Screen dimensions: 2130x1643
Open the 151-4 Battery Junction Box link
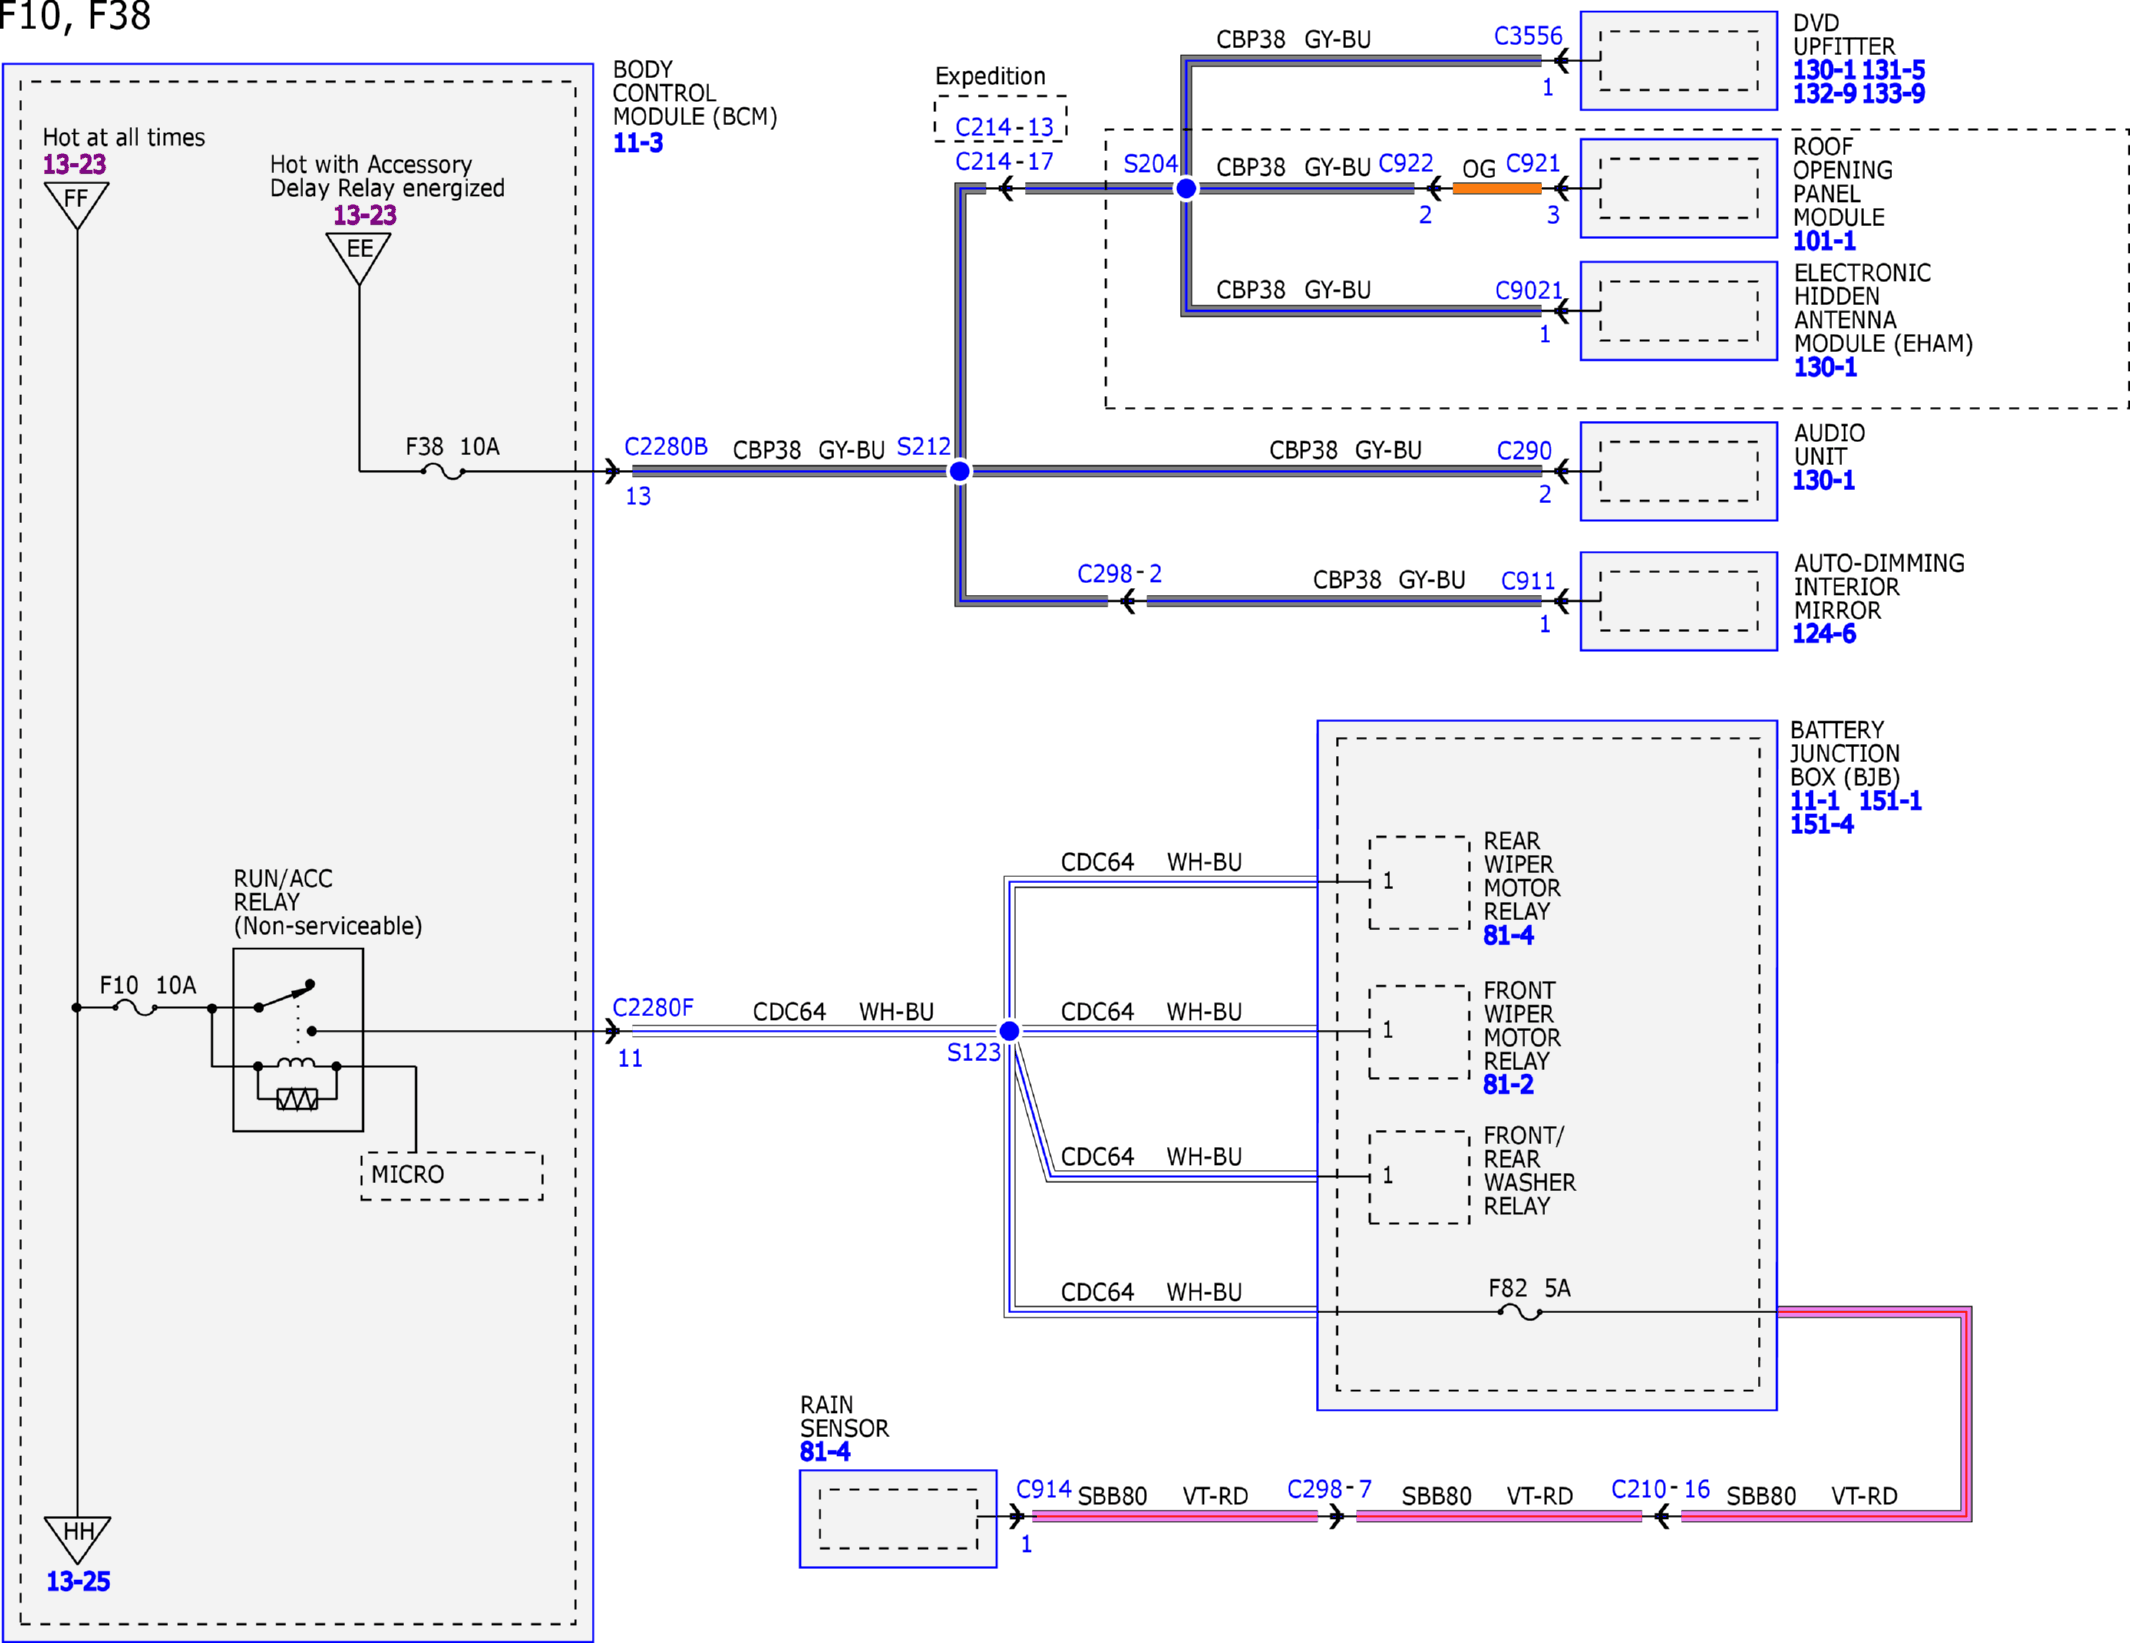pos(1822,825)
